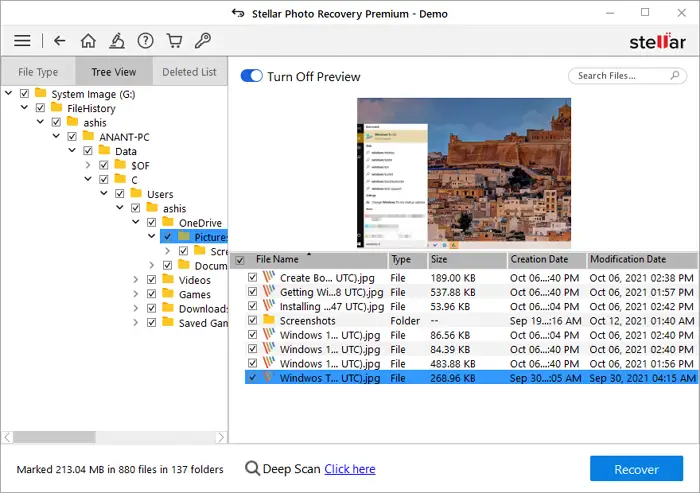
Task: Expand the Saved Games folder node
Action: point(136,322)
